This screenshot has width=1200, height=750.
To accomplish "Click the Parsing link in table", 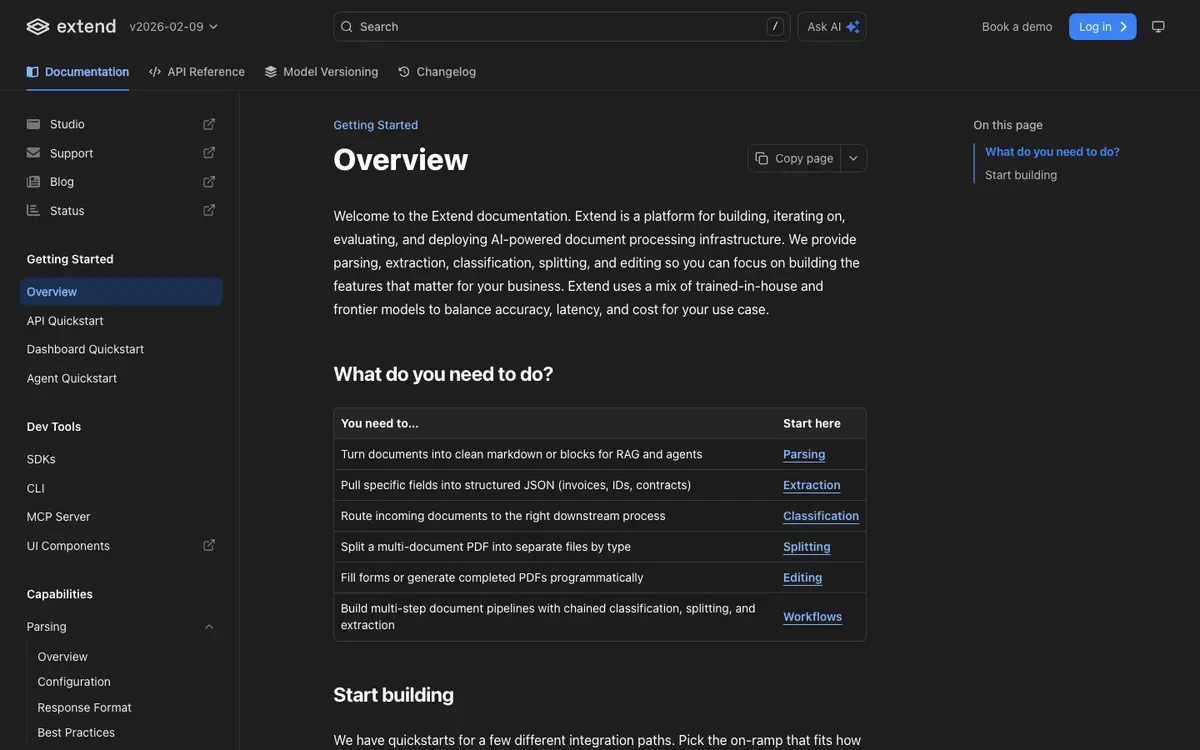I will click(804, 454).
